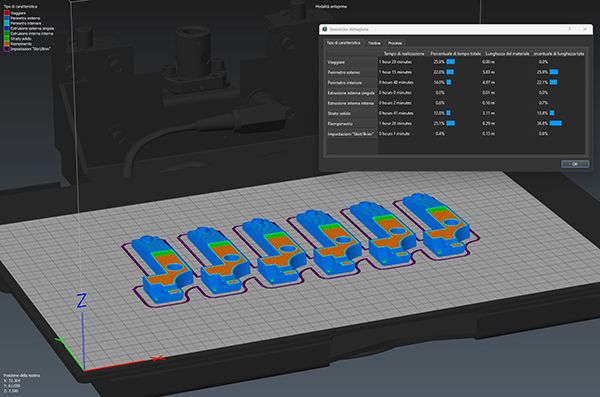Click the orange Riempimento legend swatch
The image size is (600, 397).
click(7, 44)
